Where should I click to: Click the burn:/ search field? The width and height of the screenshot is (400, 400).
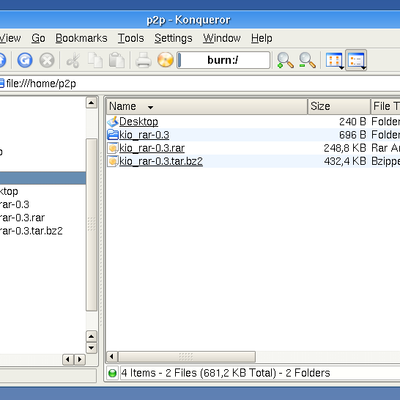click(223, 60)
